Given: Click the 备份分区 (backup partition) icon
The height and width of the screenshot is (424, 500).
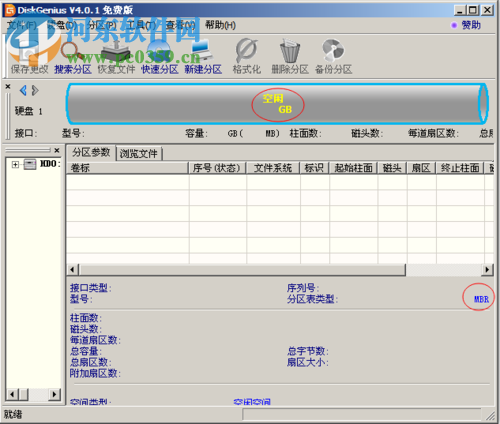Looking at the screenshot, I should point(333,57).
